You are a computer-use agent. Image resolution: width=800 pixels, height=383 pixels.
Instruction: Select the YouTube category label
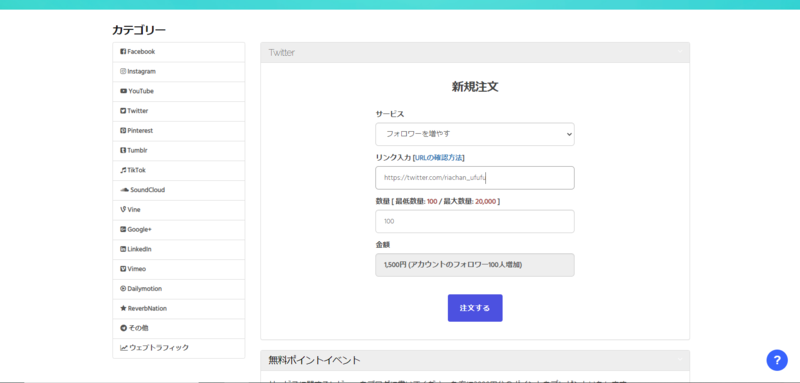tap(141, 91)
